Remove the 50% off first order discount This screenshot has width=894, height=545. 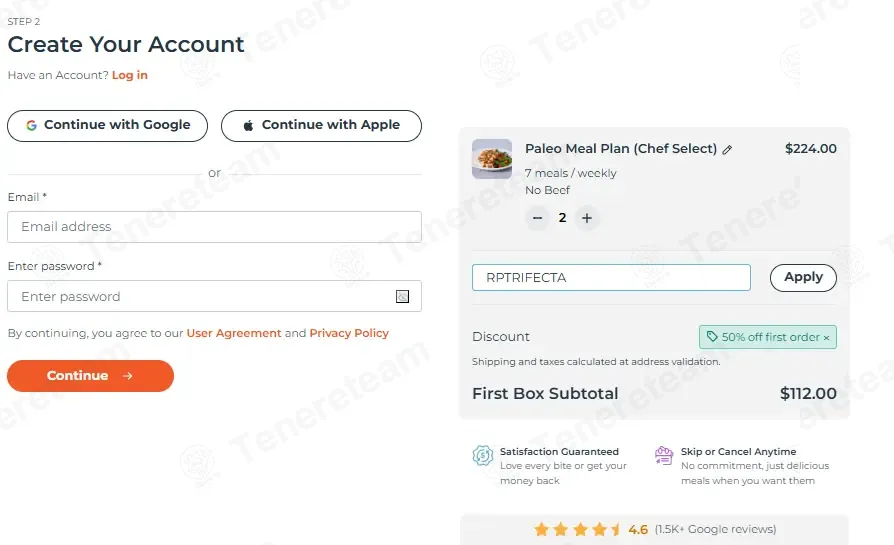826,337
